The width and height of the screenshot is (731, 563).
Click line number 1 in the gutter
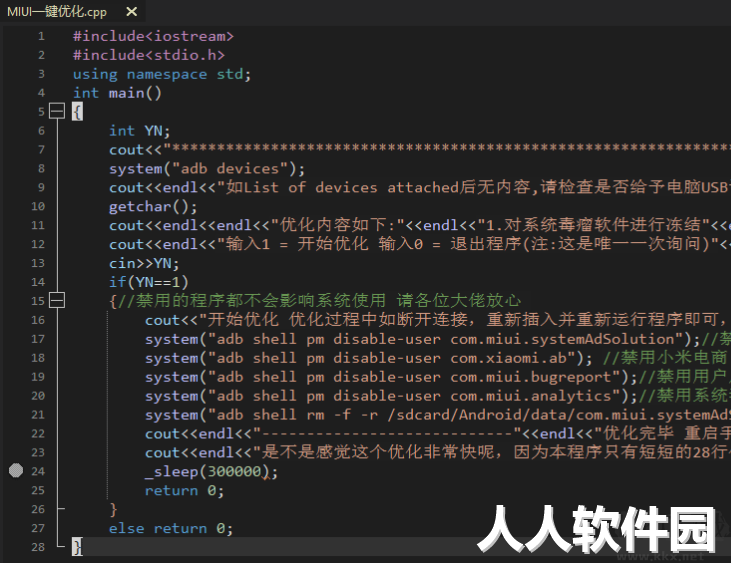41,36
